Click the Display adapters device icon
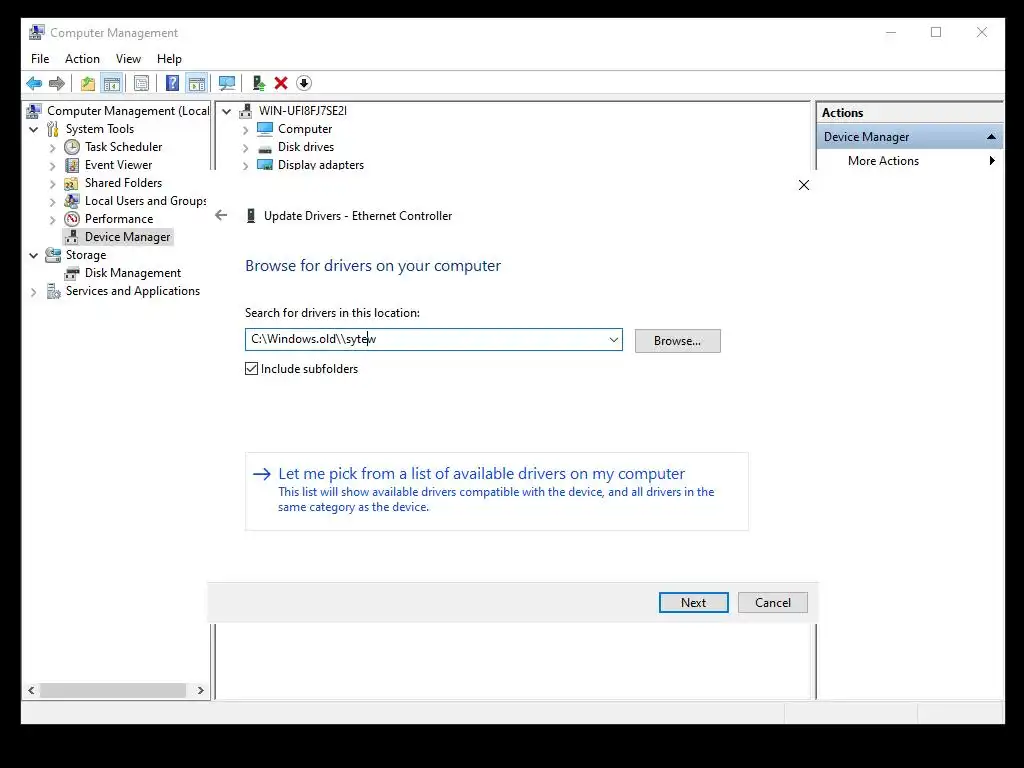Image resolution: width=1024 pixels, height=768 pixels. [x=264, y=165]
